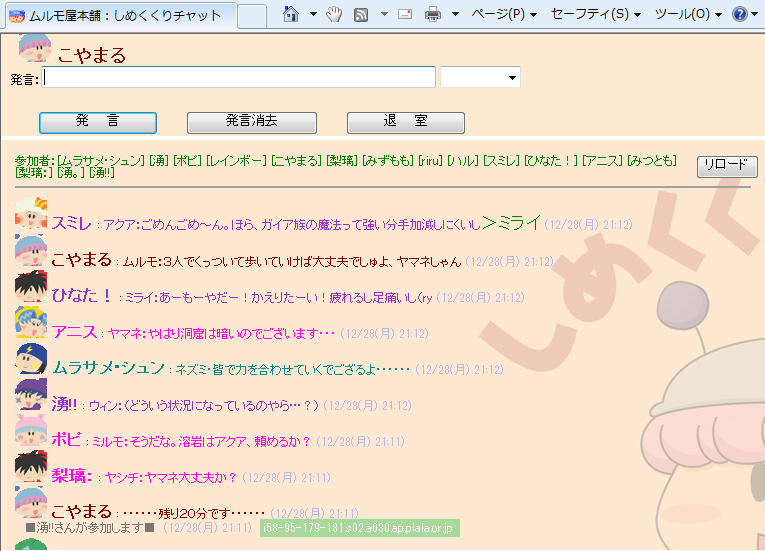The height and width of the screenshot is (551, 765).
Task: Click the 退室 leave room button
Action: [x=405, y=122]
